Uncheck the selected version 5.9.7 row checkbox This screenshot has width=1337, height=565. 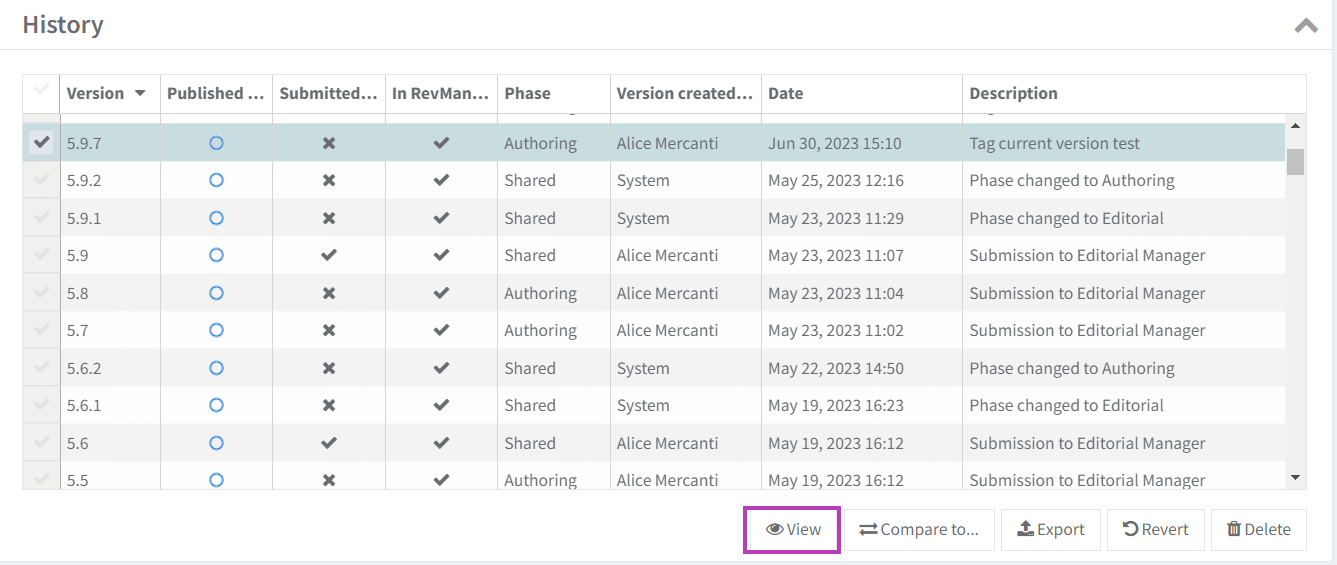coord(41,143)
